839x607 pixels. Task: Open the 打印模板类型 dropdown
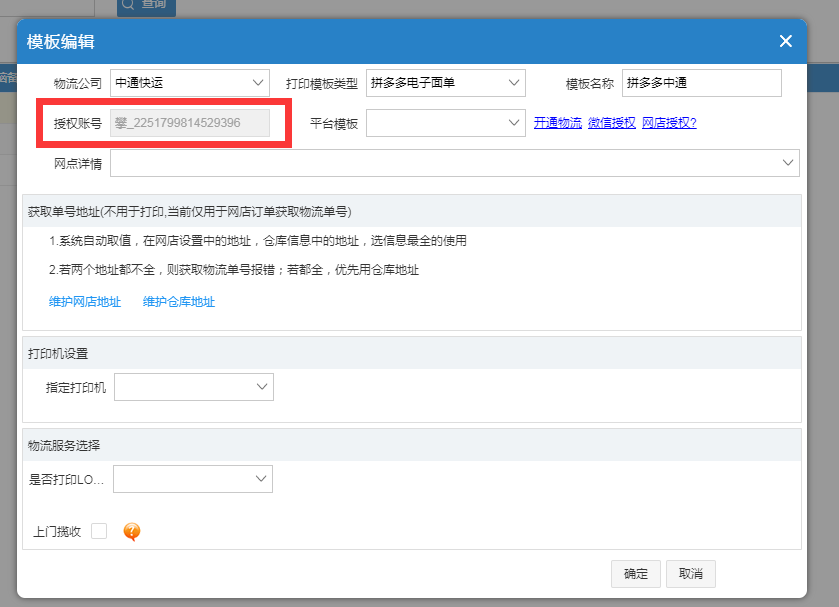point(446,83)
